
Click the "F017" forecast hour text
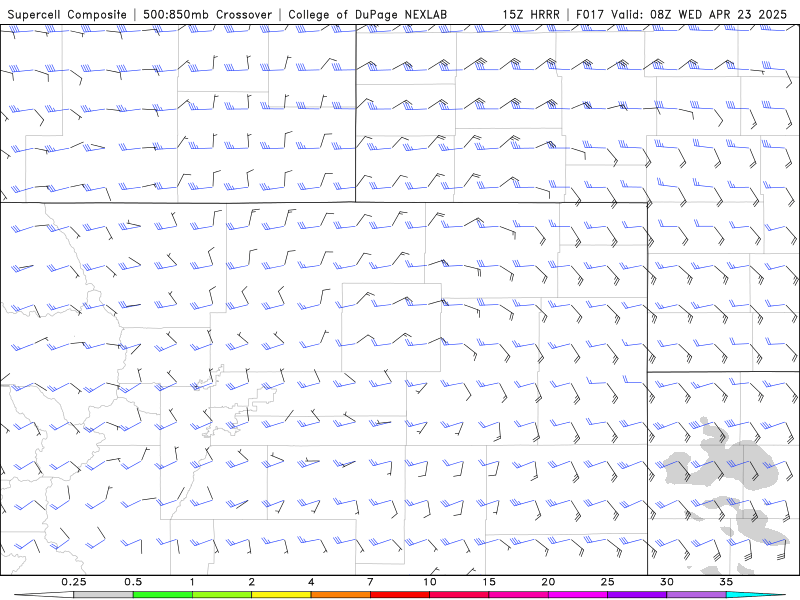tap(591, 14)
